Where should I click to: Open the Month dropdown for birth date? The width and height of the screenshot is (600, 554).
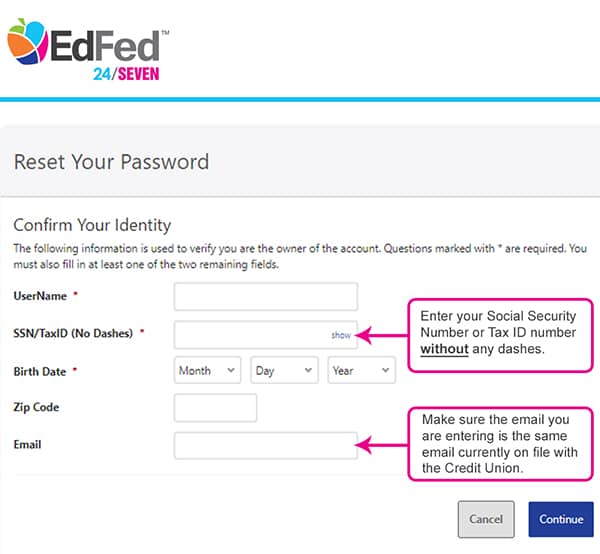click(x=208, y=371)
